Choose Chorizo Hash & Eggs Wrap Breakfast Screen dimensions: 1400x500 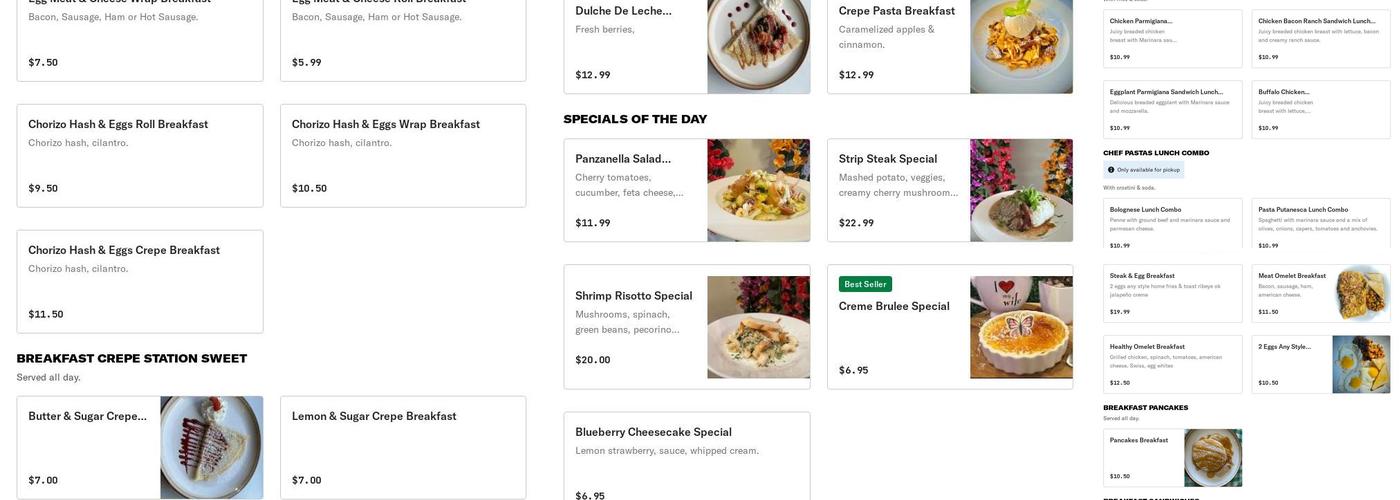[403, 155]
